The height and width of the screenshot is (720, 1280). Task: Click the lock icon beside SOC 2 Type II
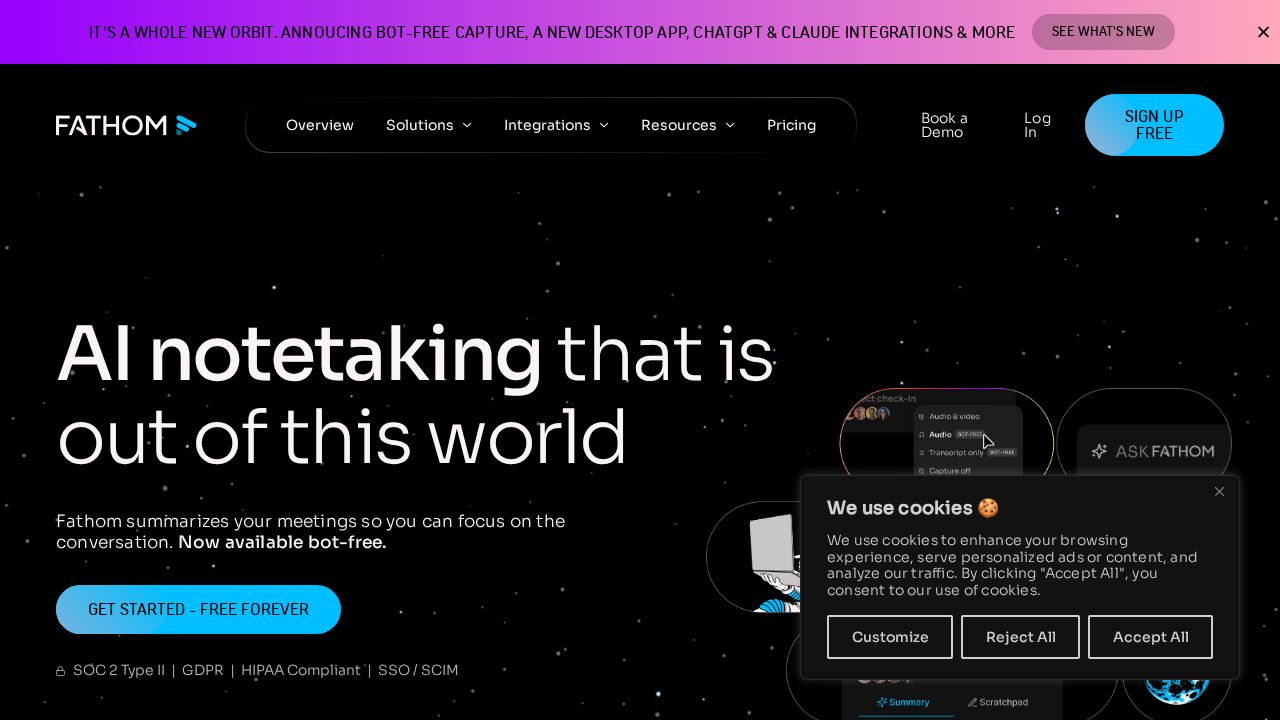(60, 671)
